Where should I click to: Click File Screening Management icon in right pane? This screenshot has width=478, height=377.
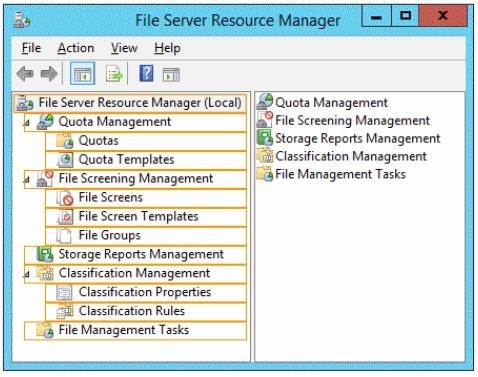[265, 120]
